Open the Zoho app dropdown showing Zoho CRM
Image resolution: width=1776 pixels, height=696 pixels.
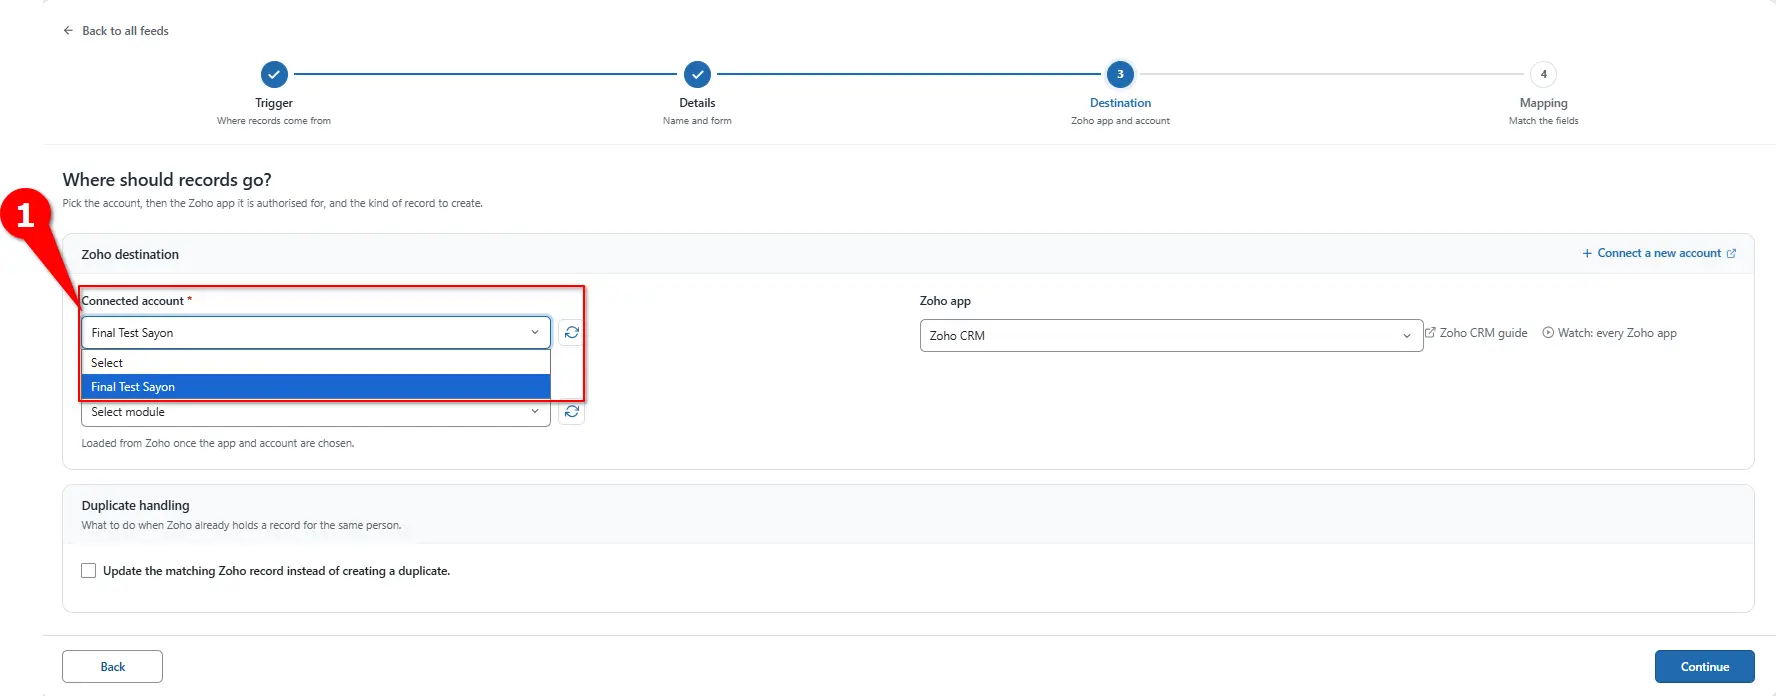click(x=1171, y=336)
